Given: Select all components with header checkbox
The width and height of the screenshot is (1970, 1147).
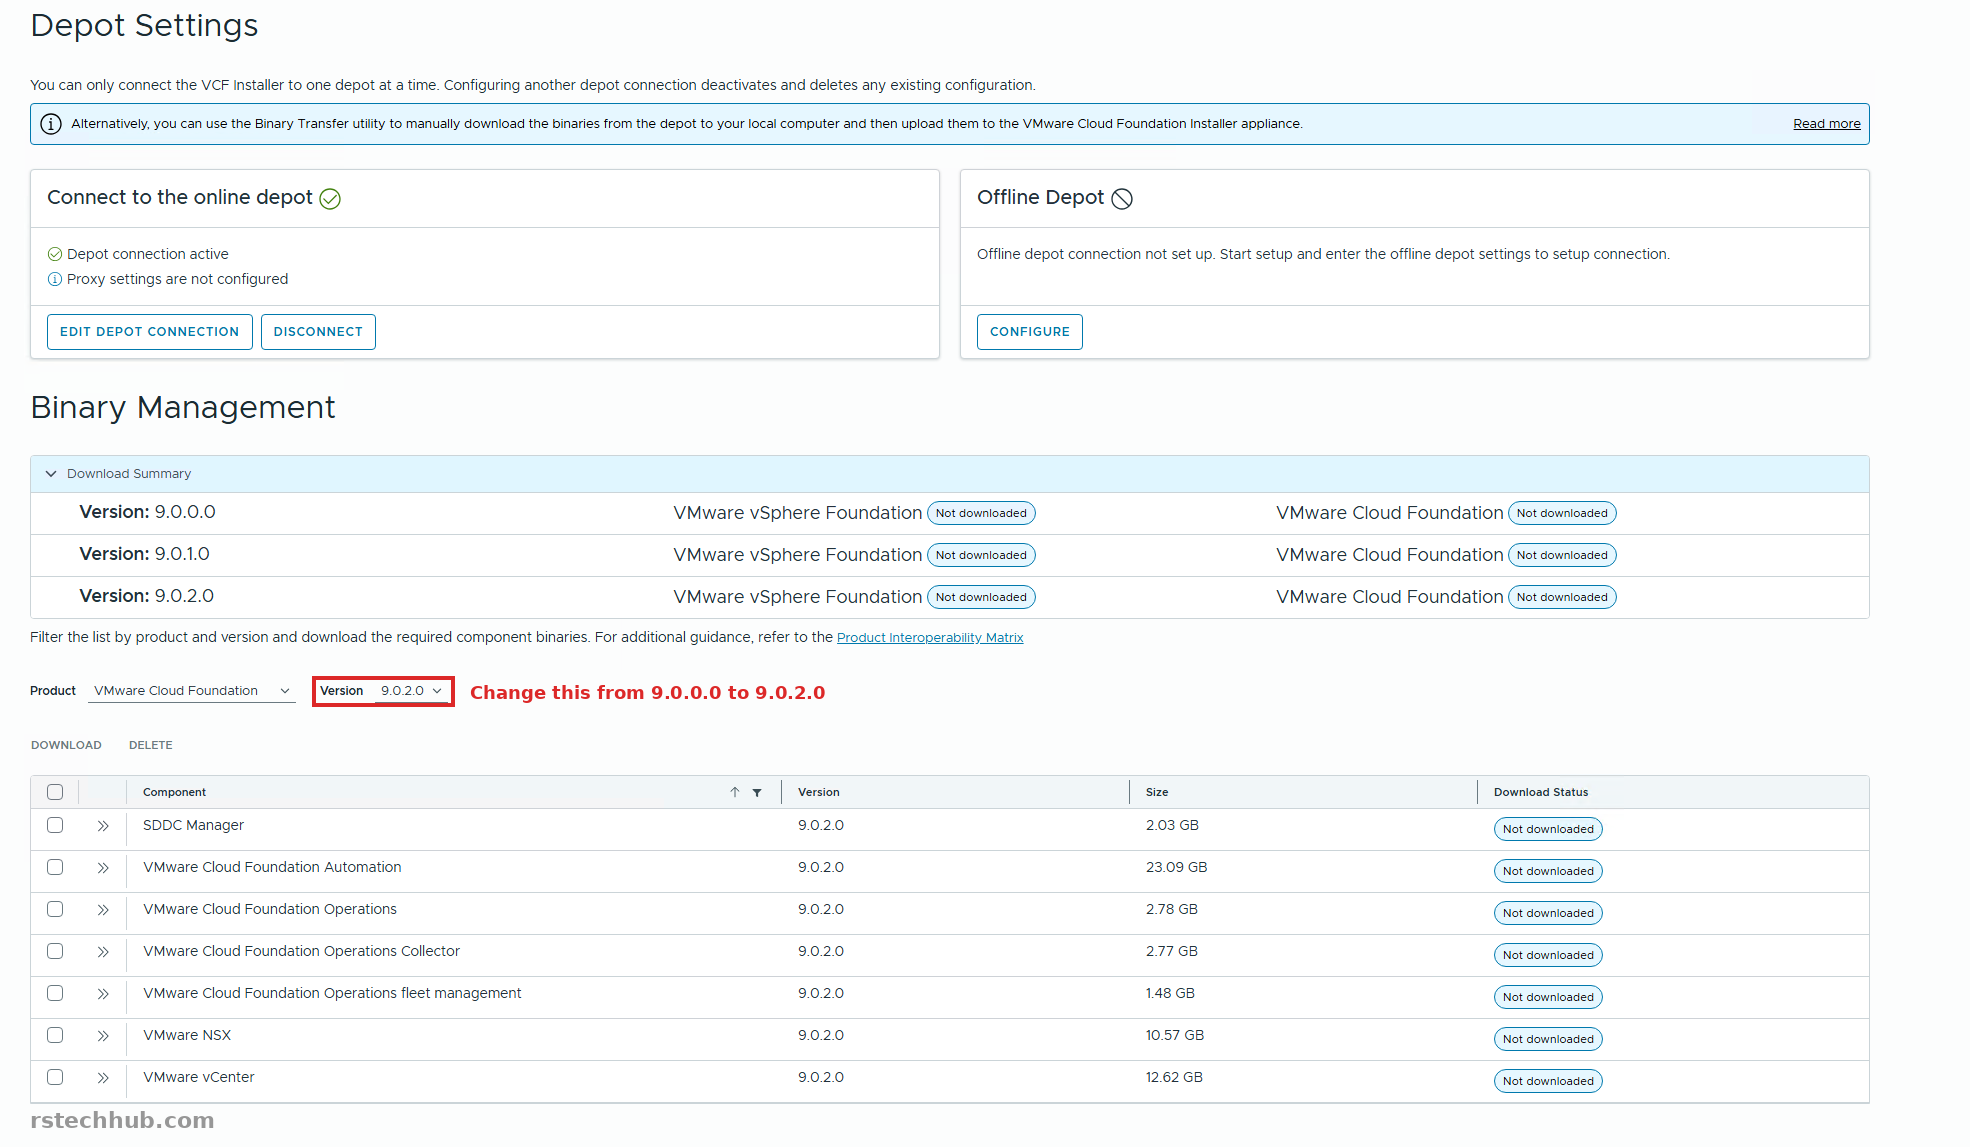Looking at the screenshot, I should (55, 792).
